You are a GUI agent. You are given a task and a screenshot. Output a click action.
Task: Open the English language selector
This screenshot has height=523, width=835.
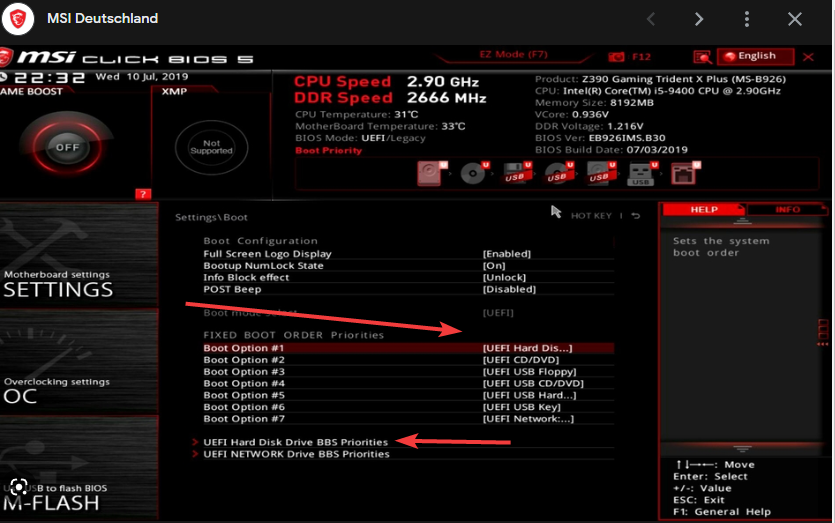pyautogui.click(x=756, y=56)
